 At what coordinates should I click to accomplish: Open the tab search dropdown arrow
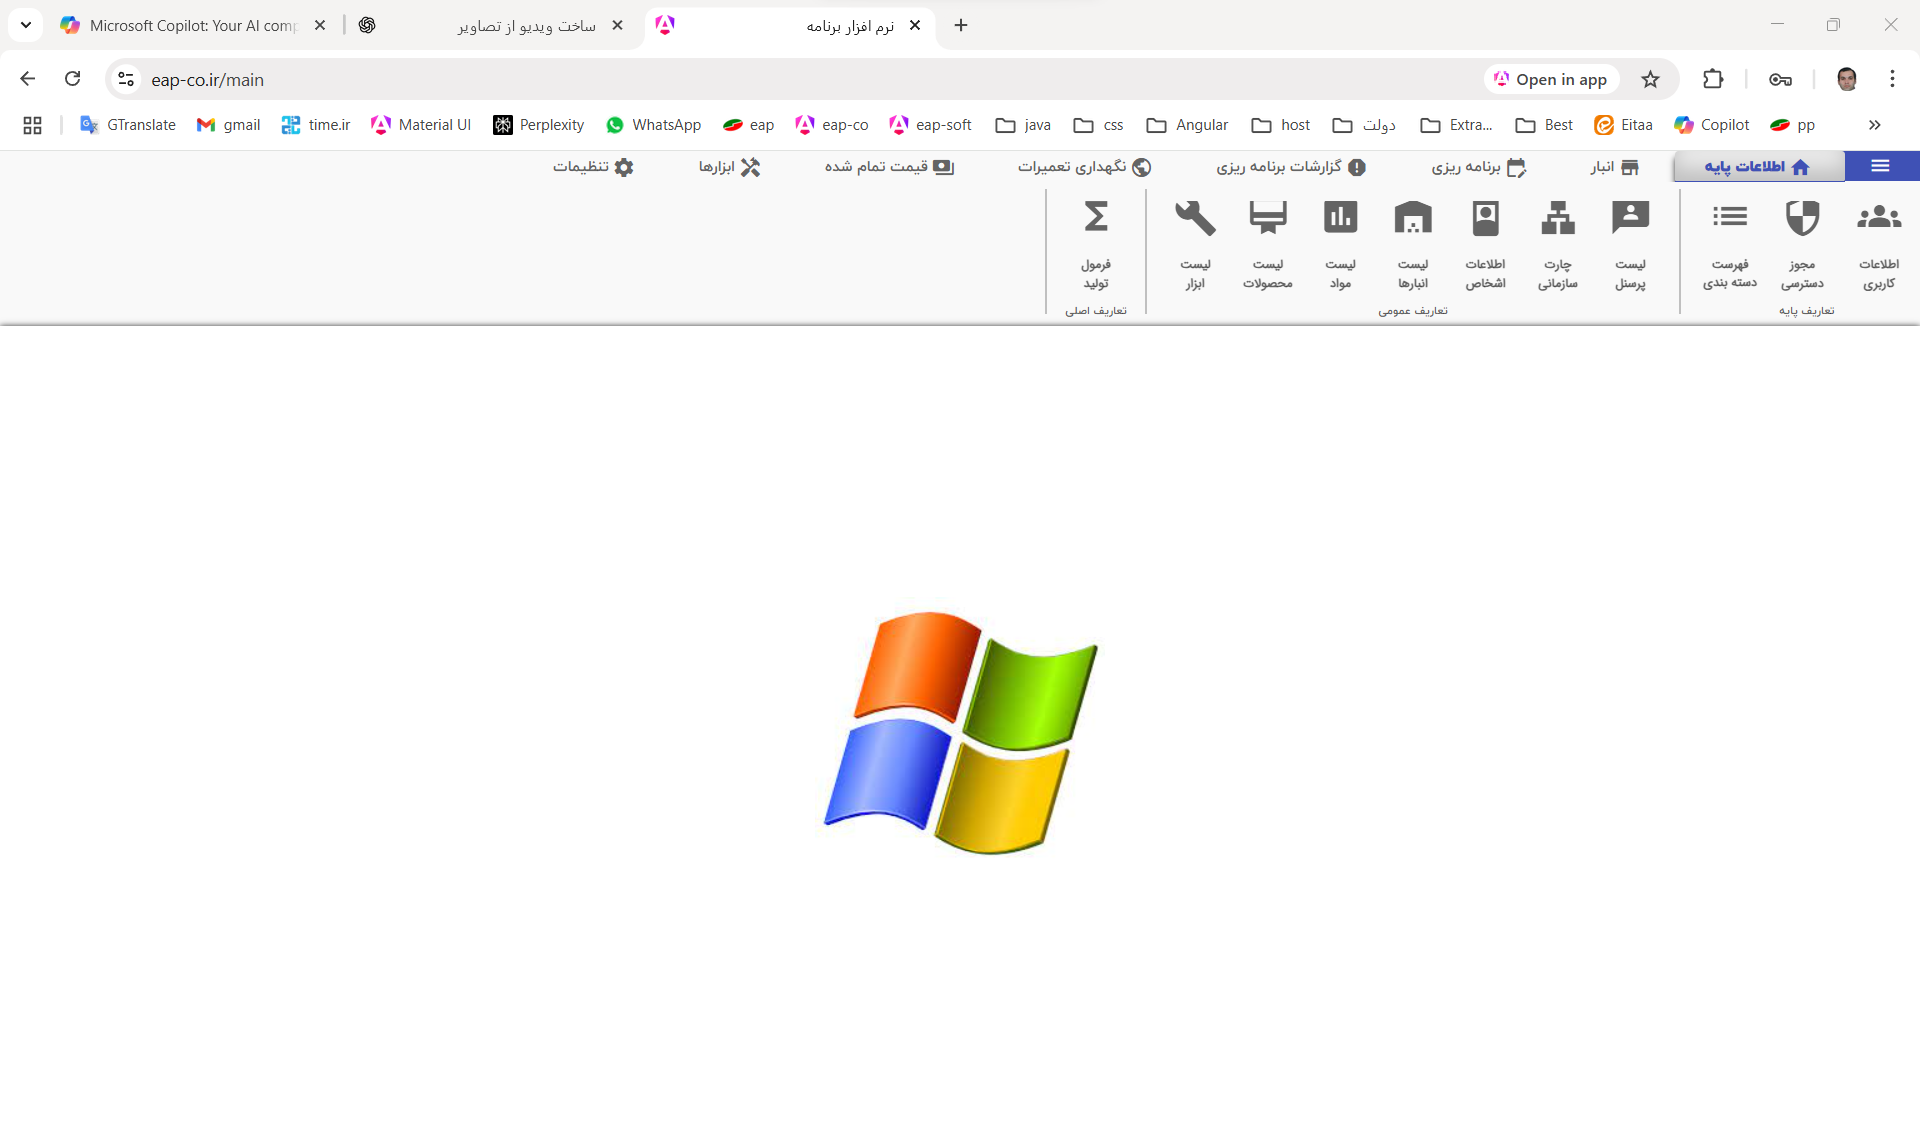coord(25,25)
